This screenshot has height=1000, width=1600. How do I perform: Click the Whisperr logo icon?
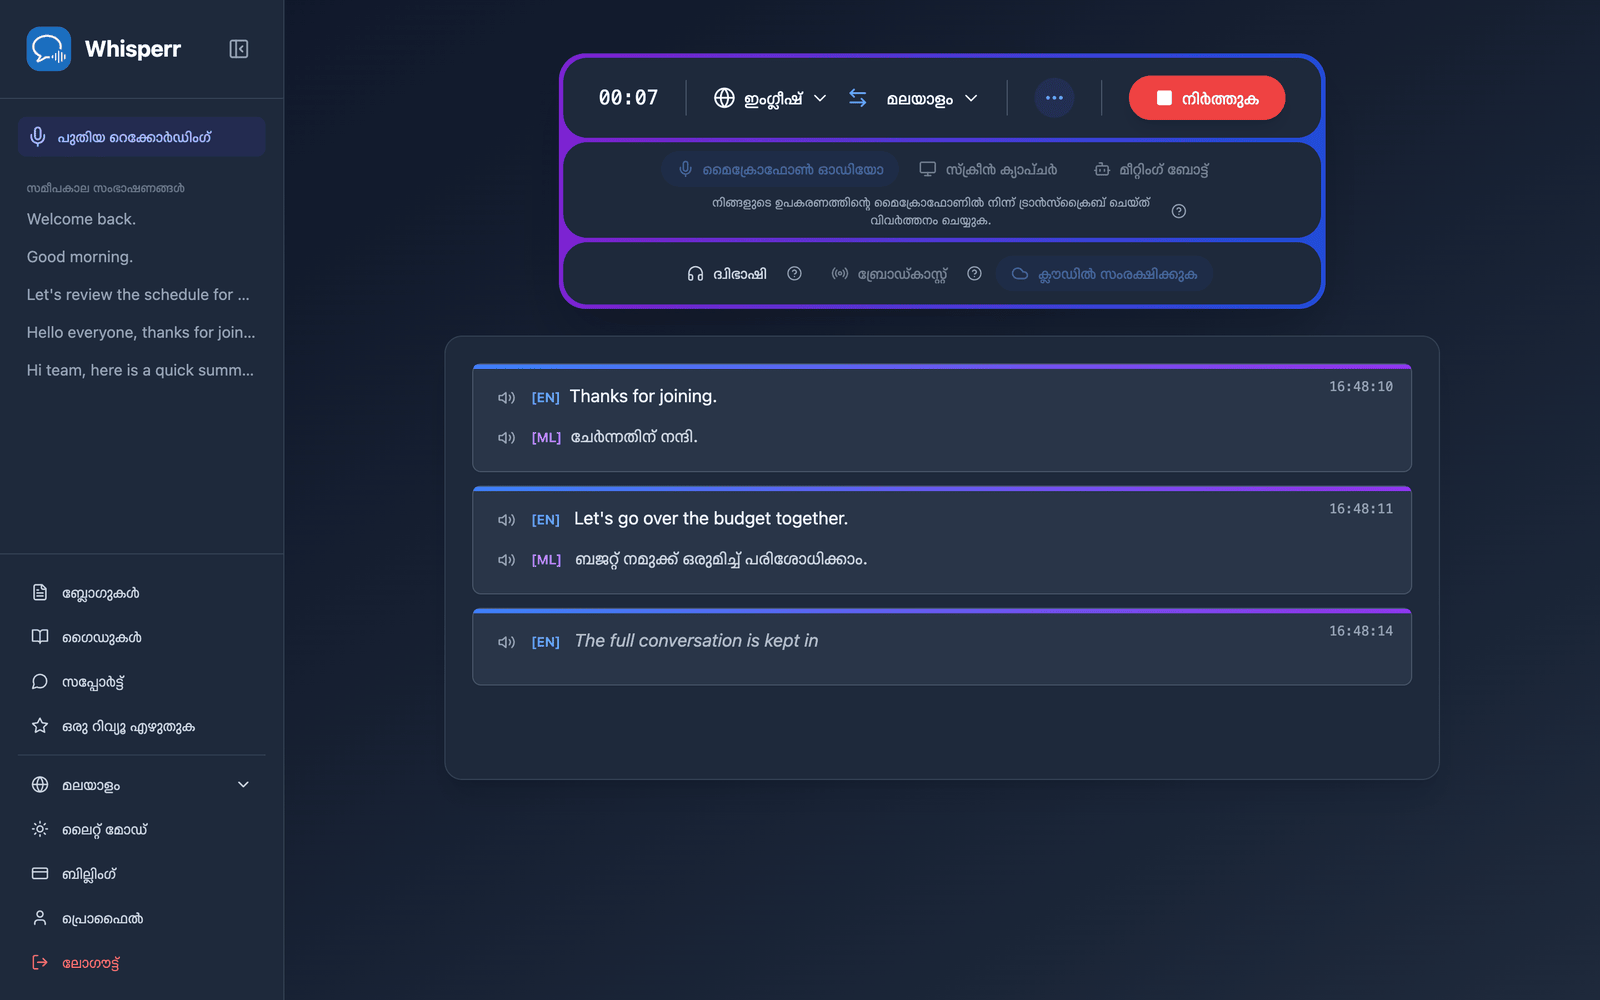coord(48,49)
